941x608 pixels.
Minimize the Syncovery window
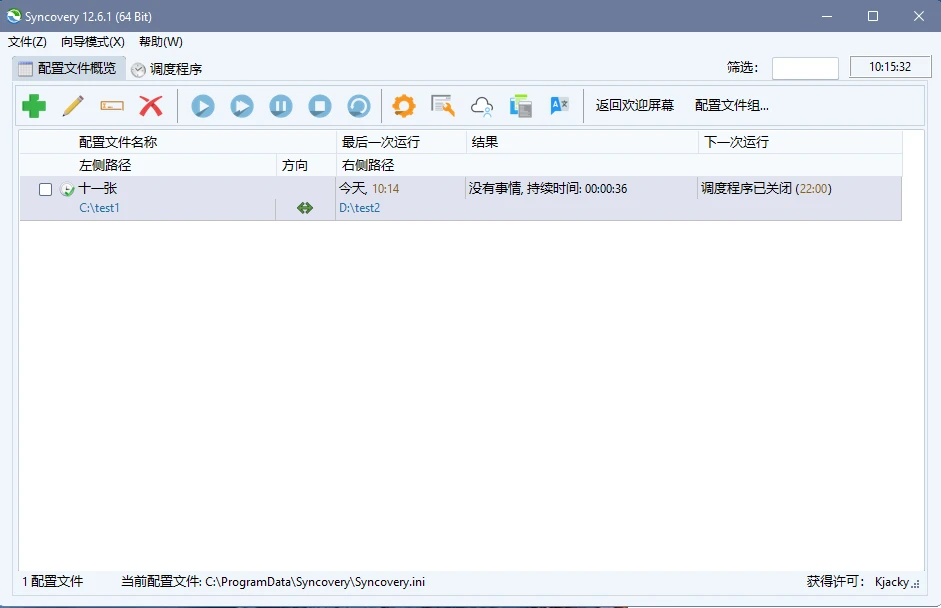click(827, 16)
